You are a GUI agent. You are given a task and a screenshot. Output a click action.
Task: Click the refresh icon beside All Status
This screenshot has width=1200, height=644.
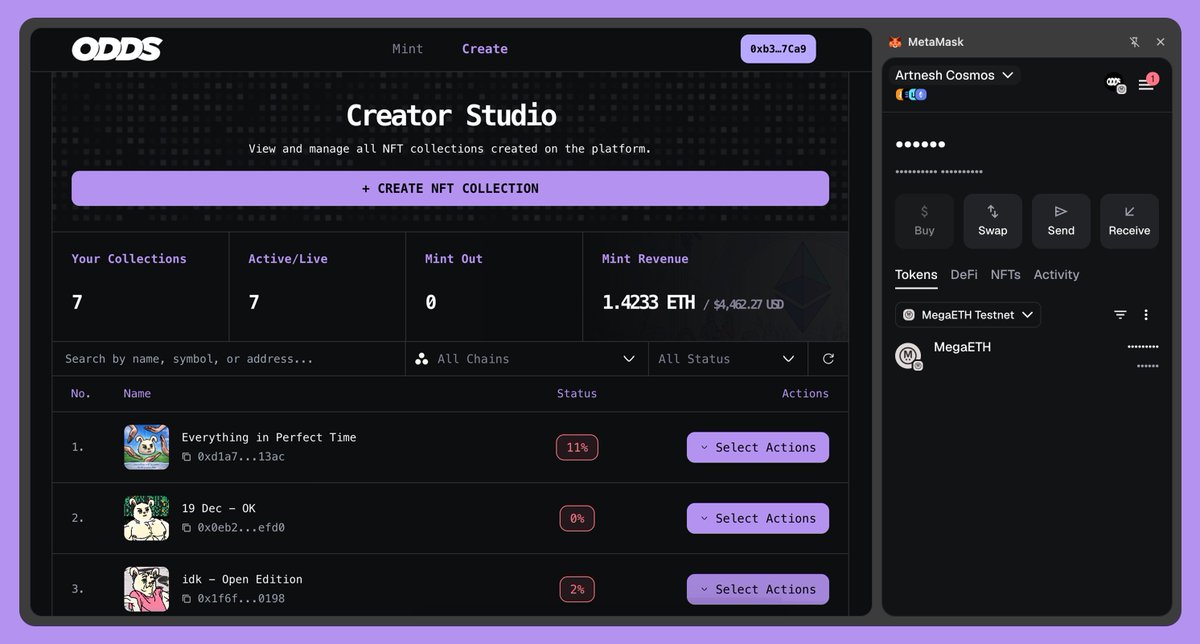(x=828, y=358)
